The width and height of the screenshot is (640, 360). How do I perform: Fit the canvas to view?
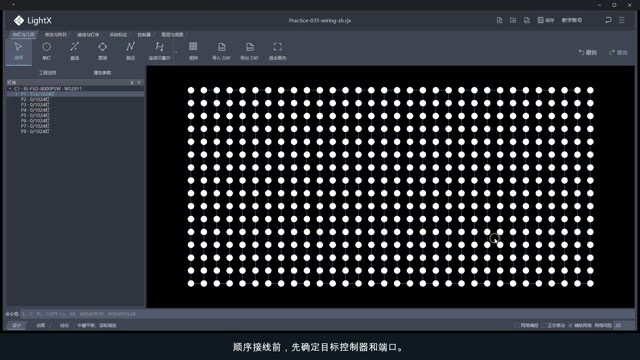tap(277, 51)
